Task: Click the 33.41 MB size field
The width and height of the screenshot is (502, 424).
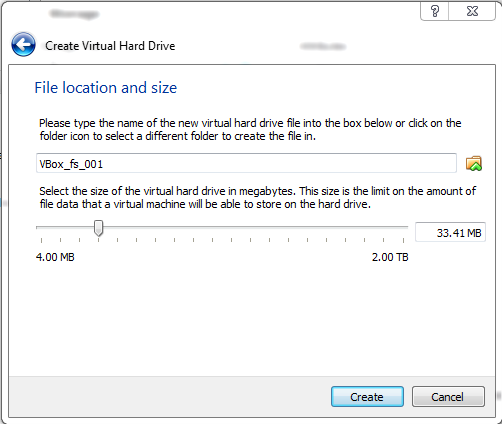Action: (x=450, y=232)
